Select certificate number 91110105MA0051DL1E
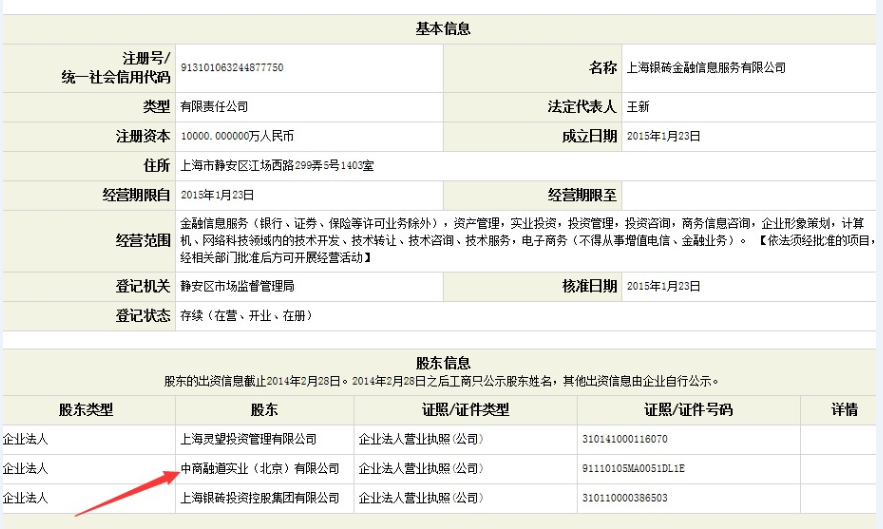 pyautogui.click(x=633, y=469)
